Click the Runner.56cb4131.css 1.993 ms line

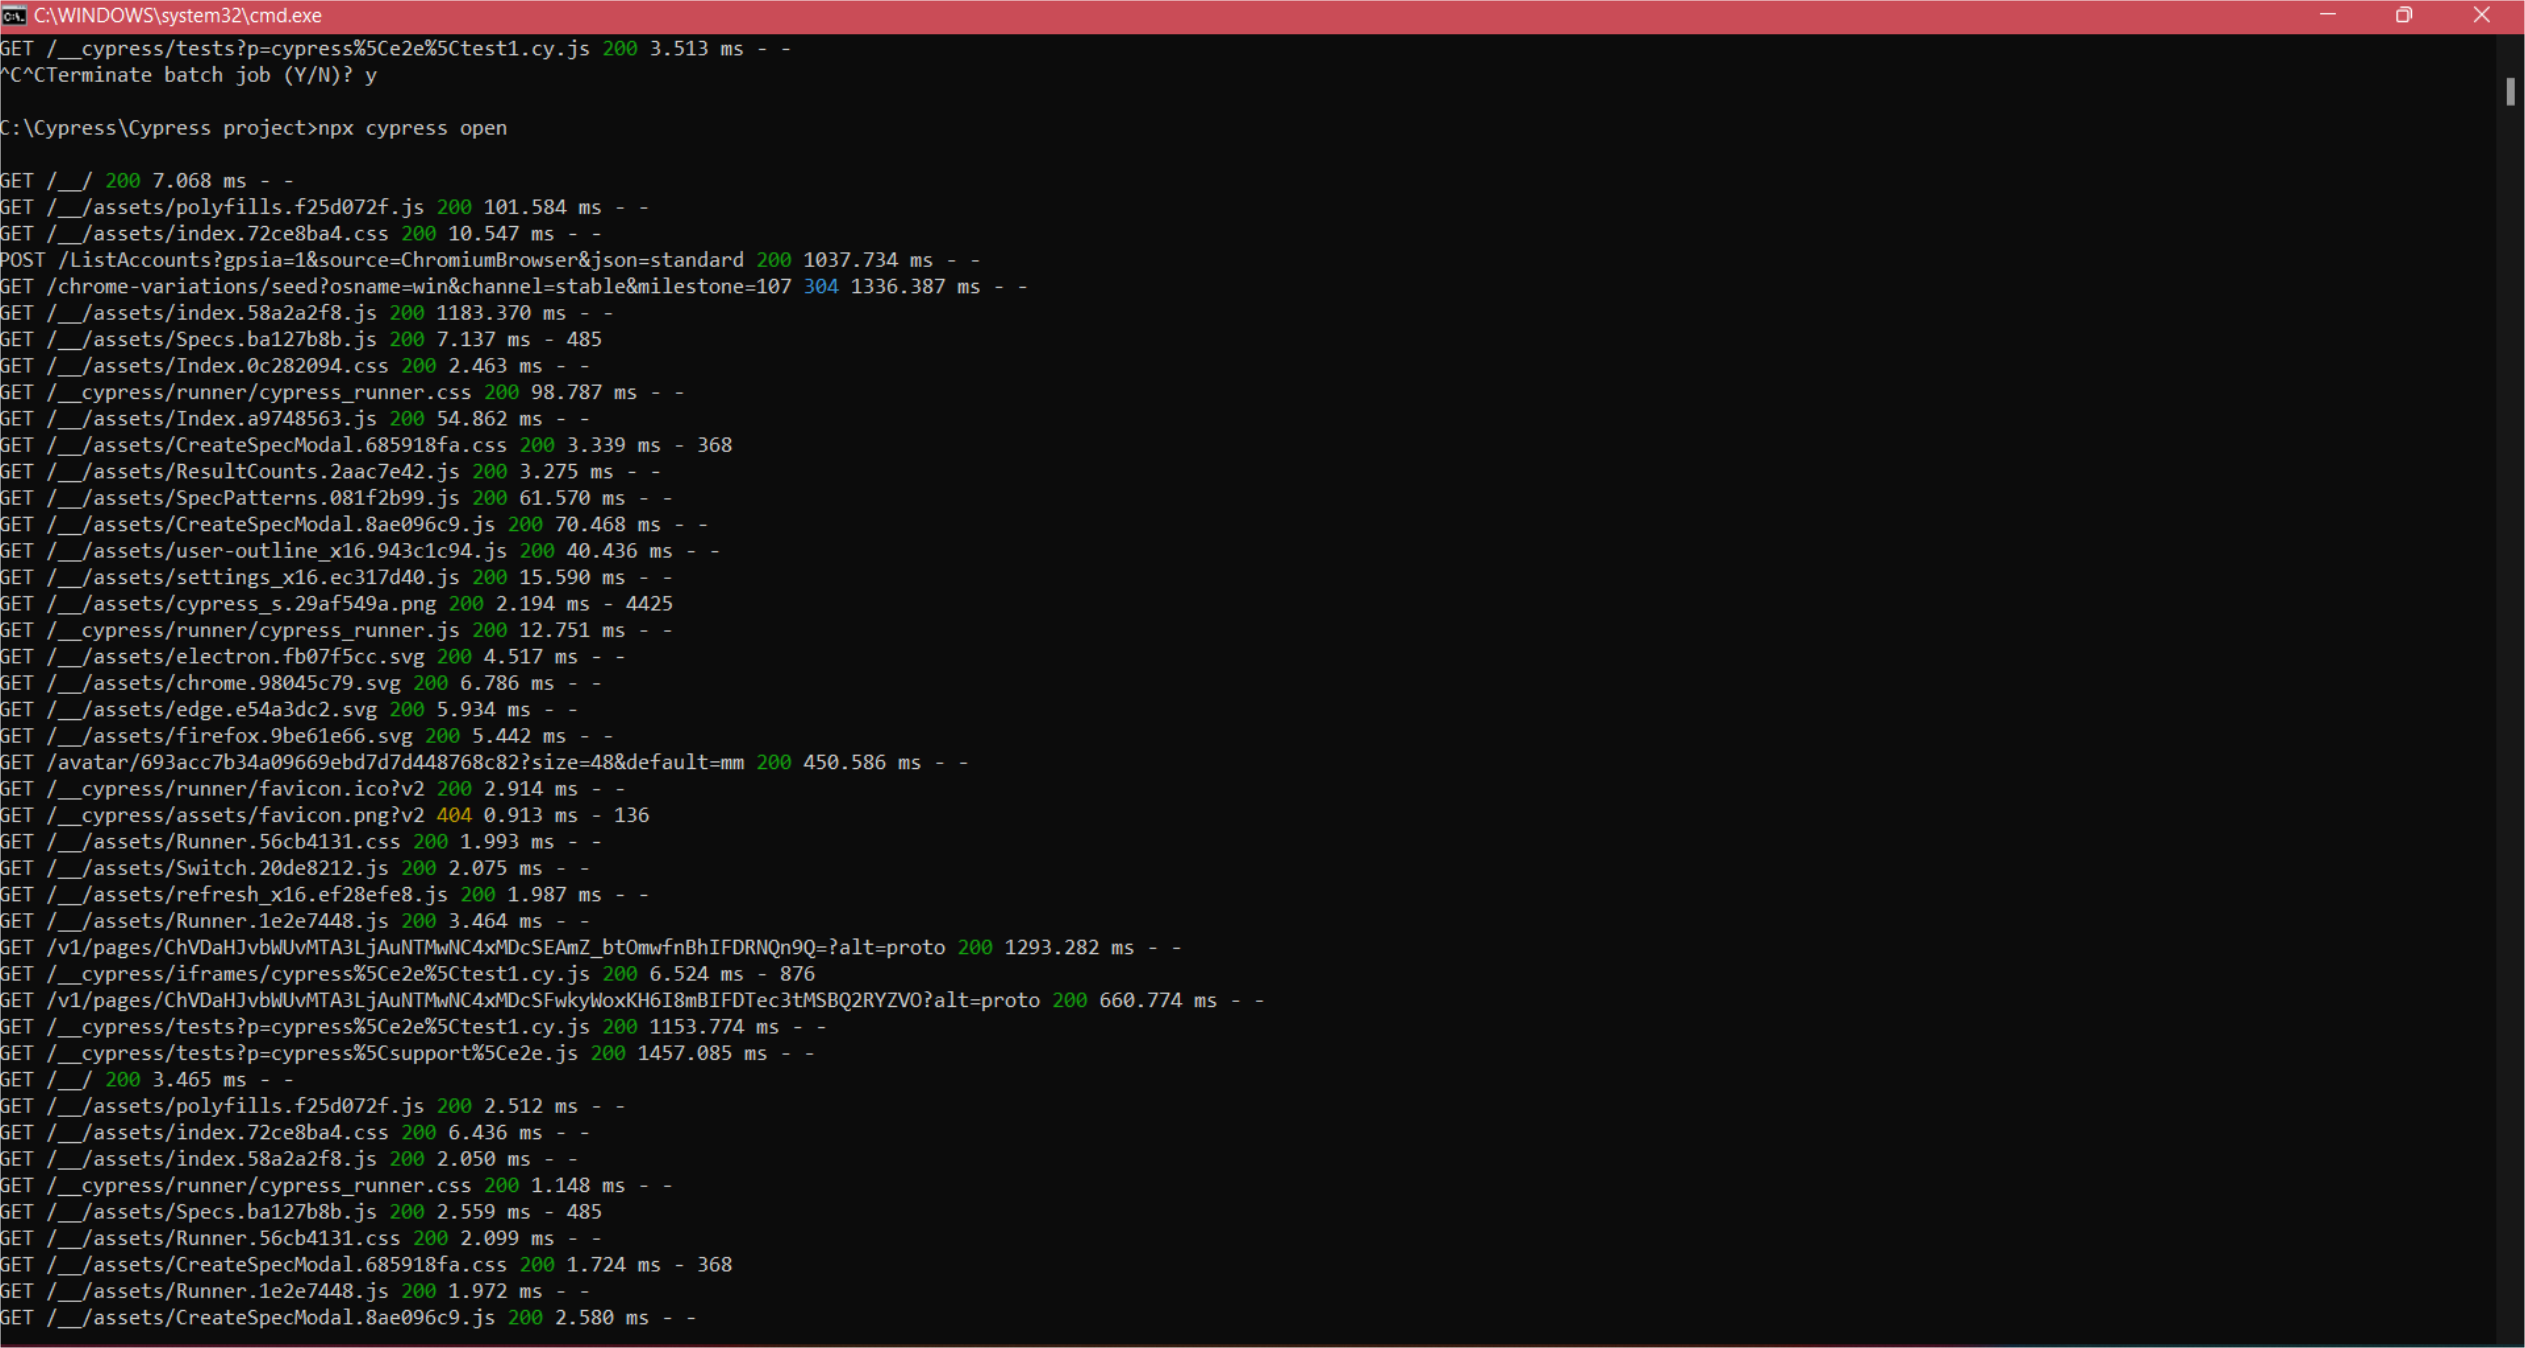[301, 842]
